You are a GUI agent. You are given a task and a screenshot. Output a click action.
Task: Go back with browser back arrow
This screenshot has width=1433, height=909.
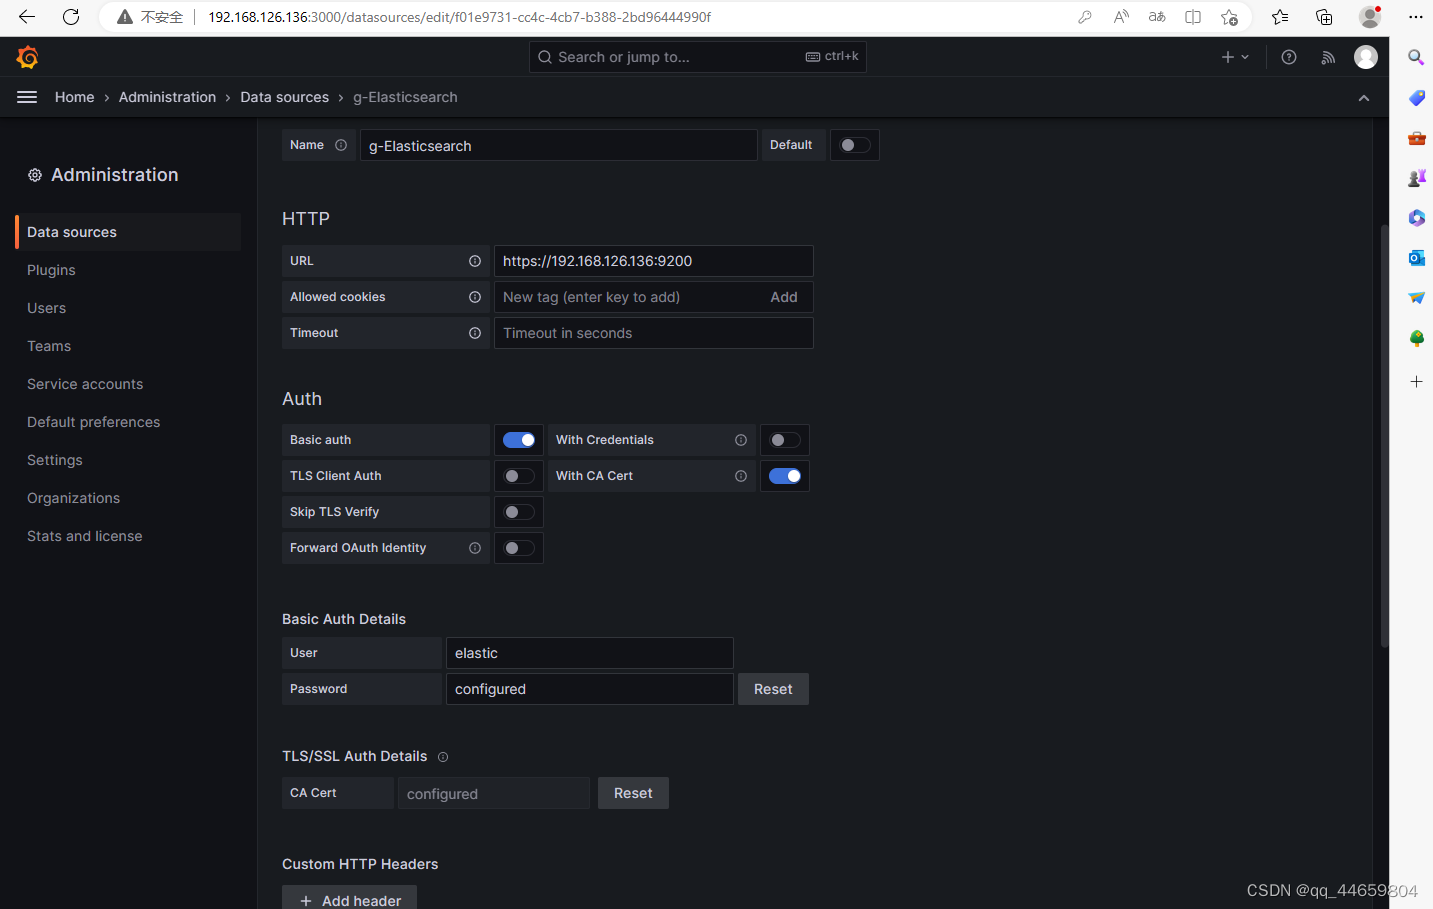[x=27, y=17]
